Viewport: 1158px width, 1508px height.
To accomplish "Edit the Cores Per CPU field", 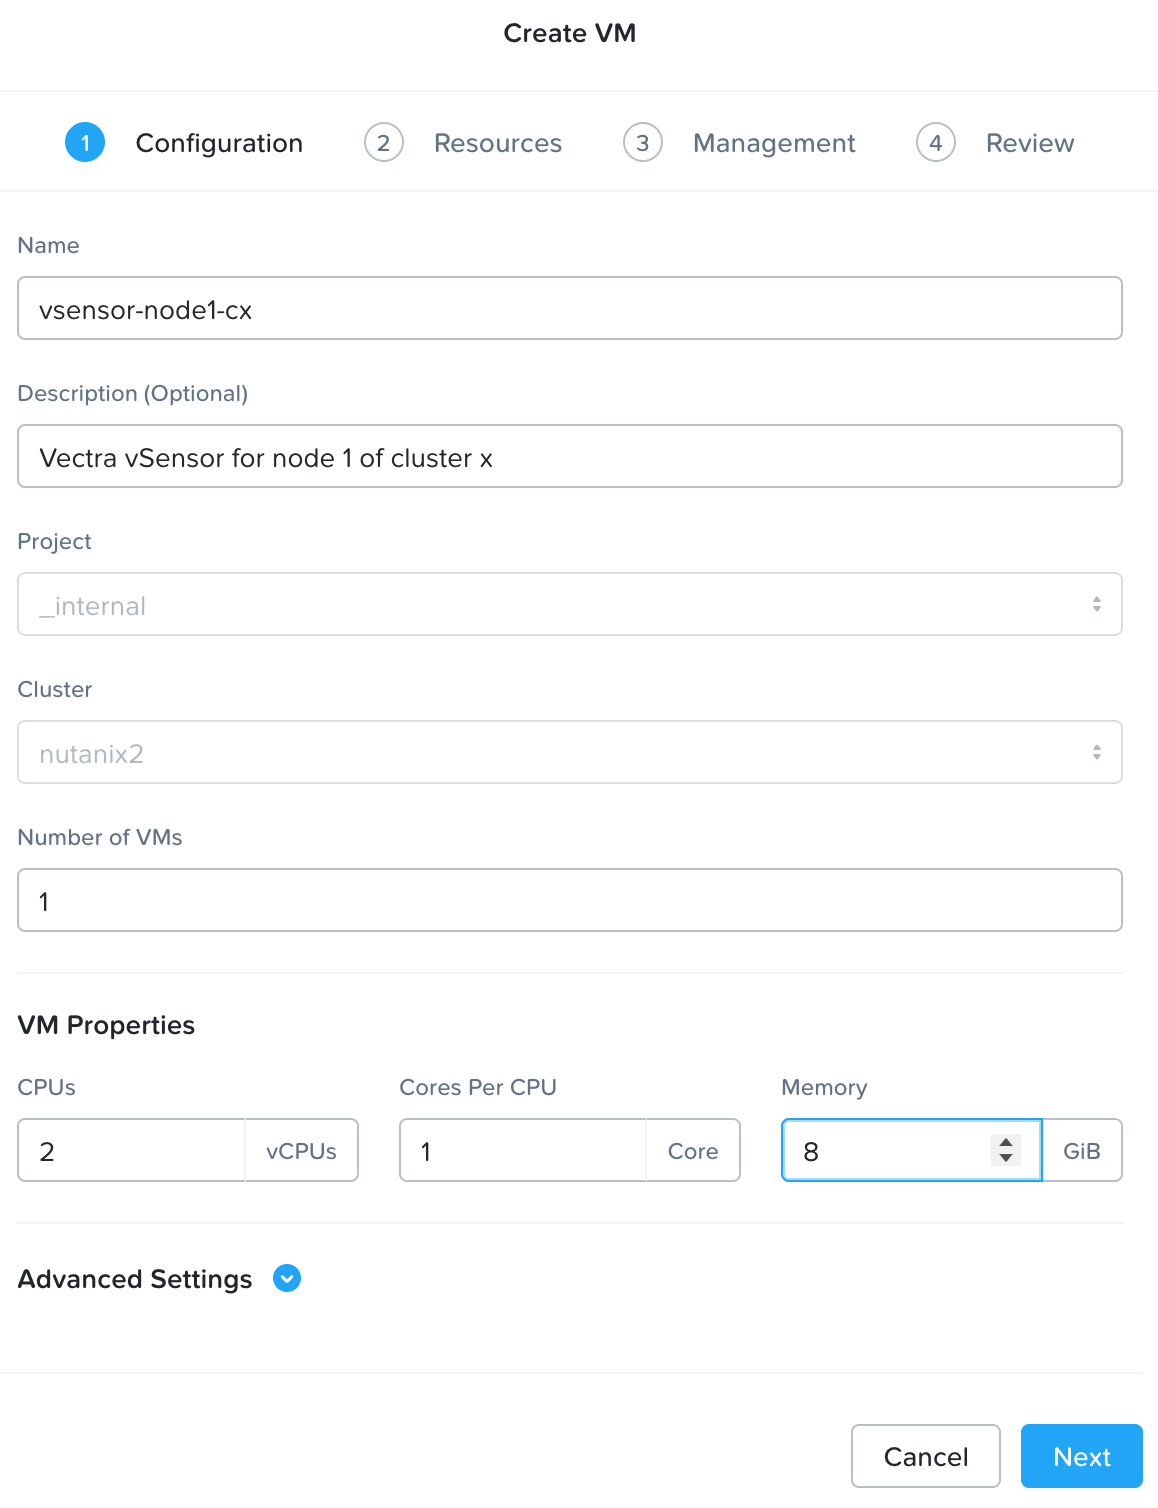I will coord(523,1150).
